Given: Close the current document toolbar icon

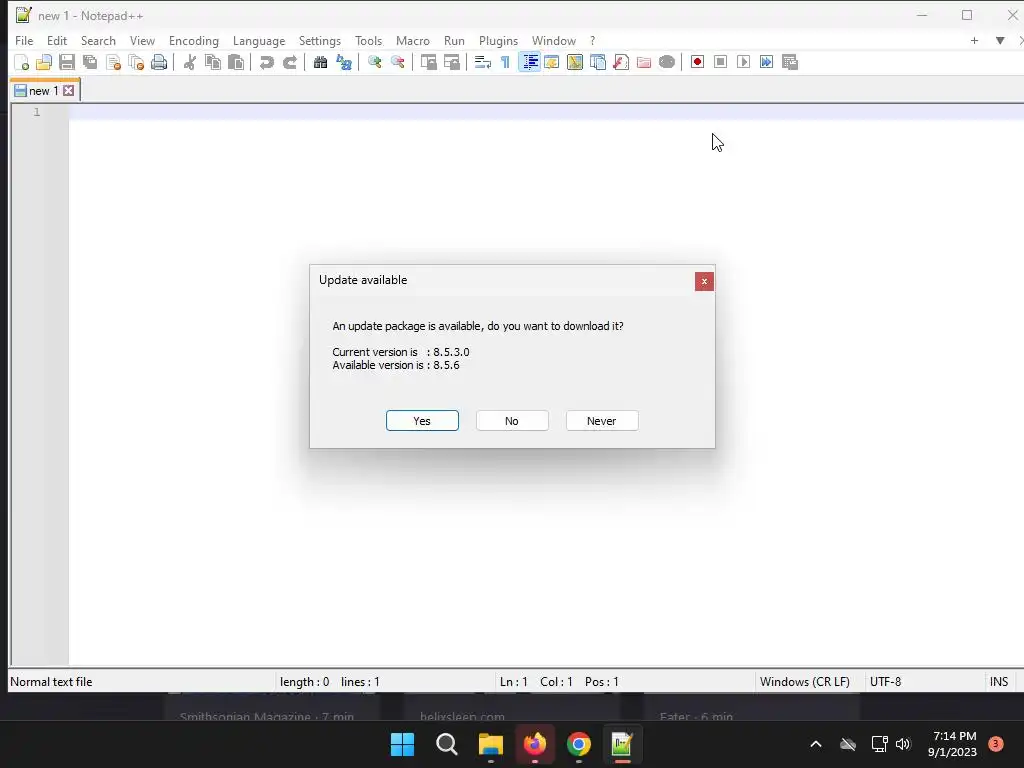Looking at the screenshot, I should (x=113, y=62).
